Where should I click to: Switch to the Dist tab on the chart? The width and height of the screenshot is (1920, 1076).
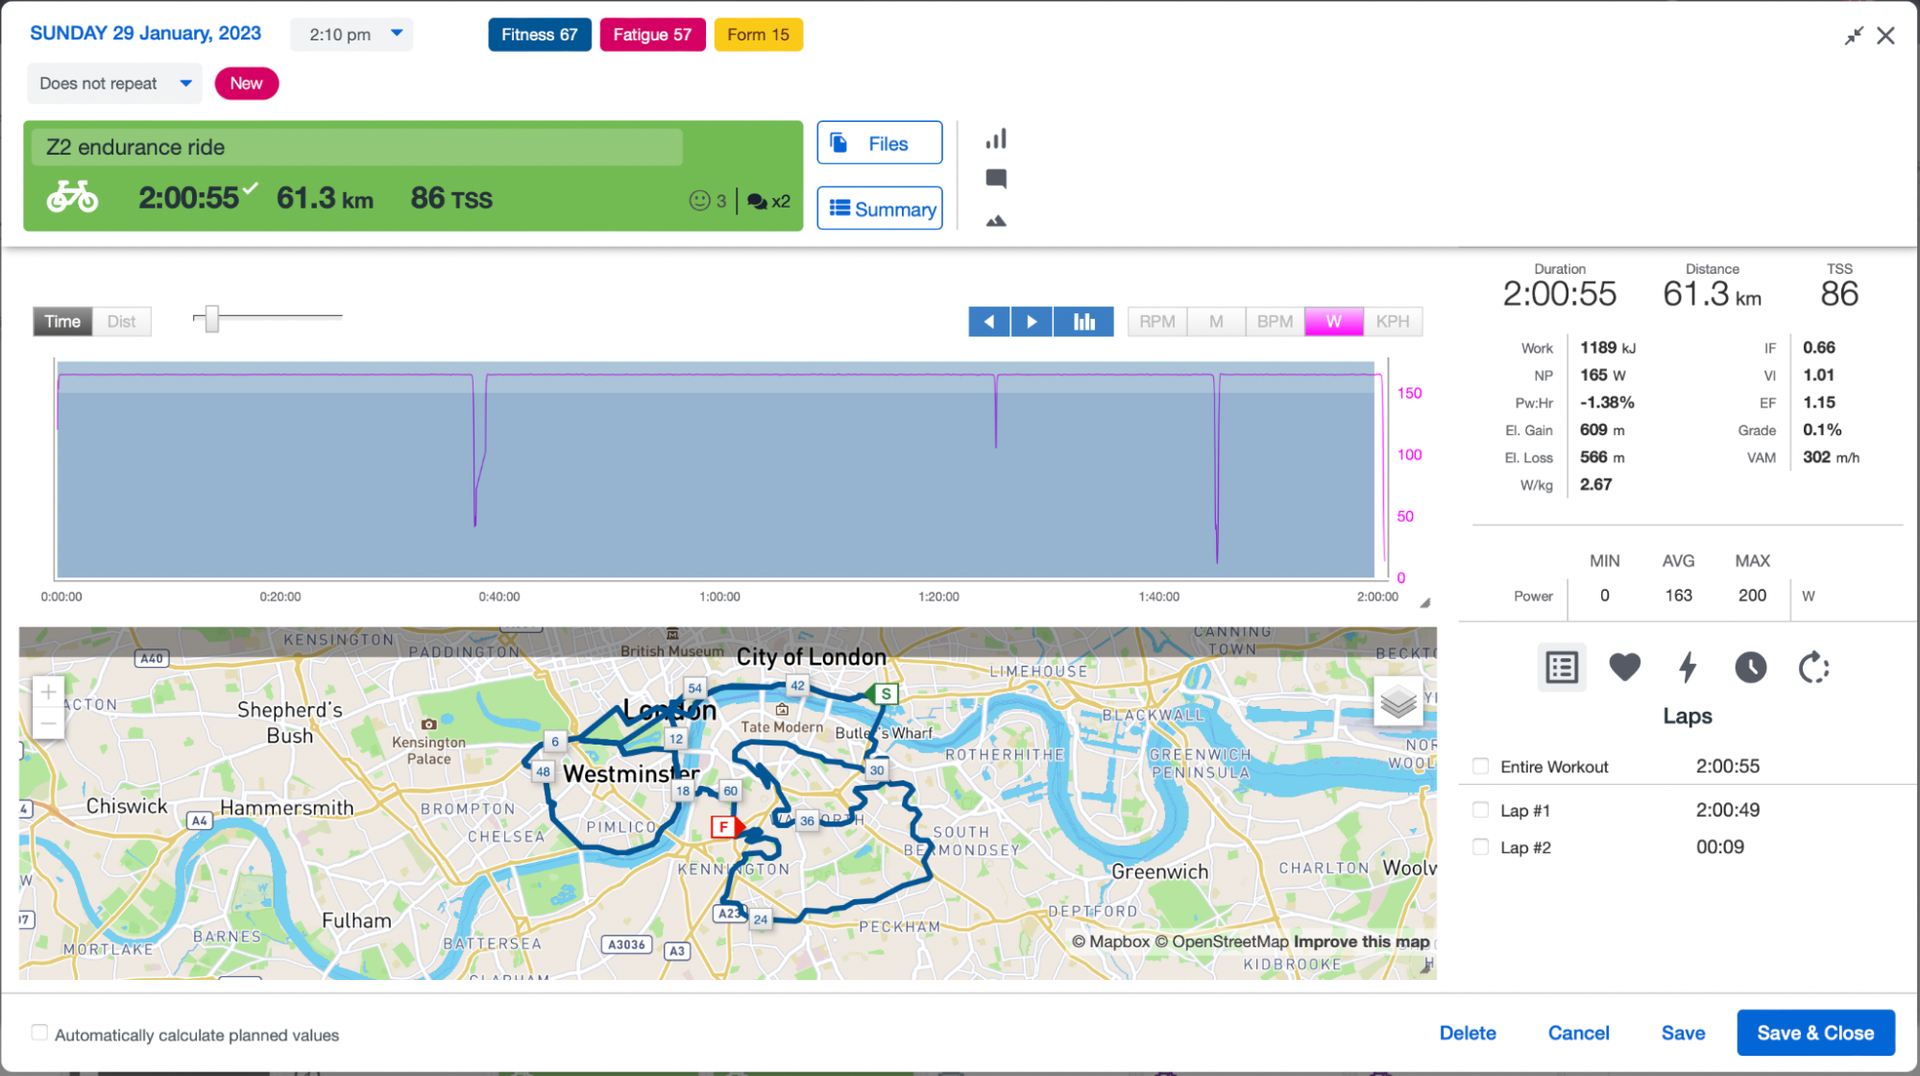click(121, 321)
